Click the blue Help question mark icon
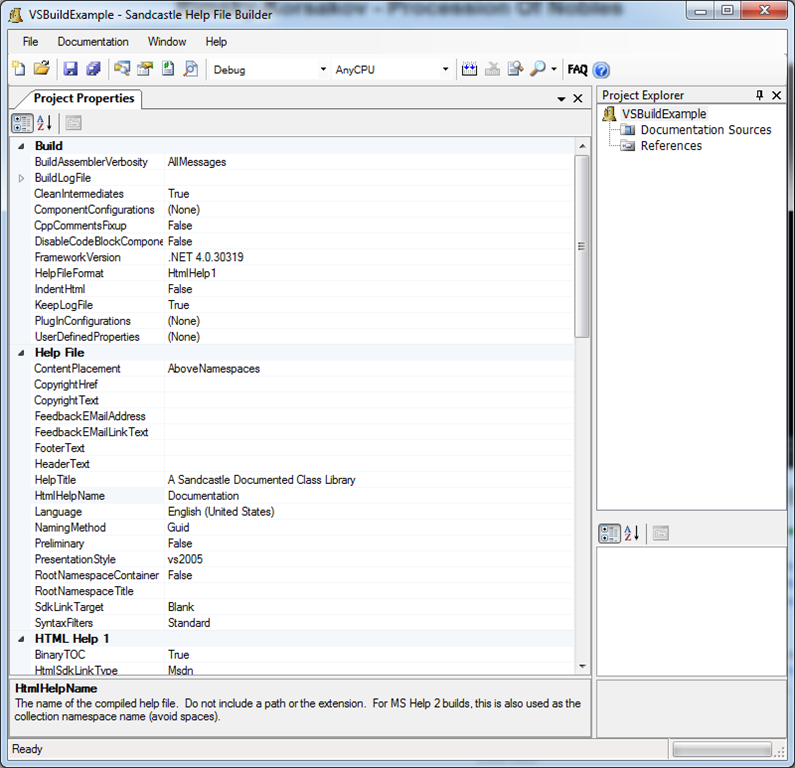 coord(601,70)
